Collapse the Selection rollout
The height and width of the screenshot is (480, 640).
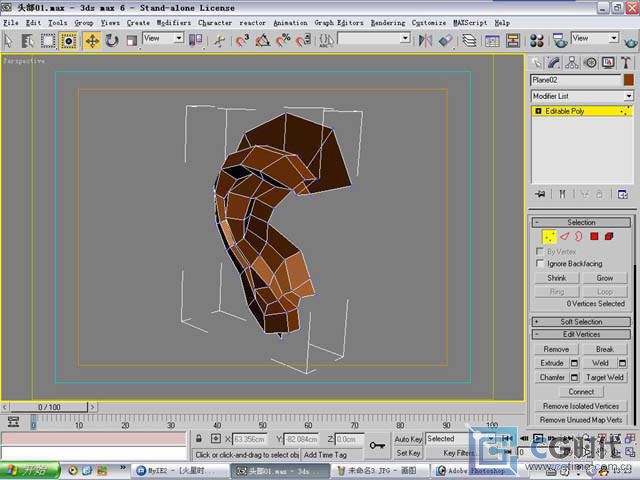click(581, 222)
